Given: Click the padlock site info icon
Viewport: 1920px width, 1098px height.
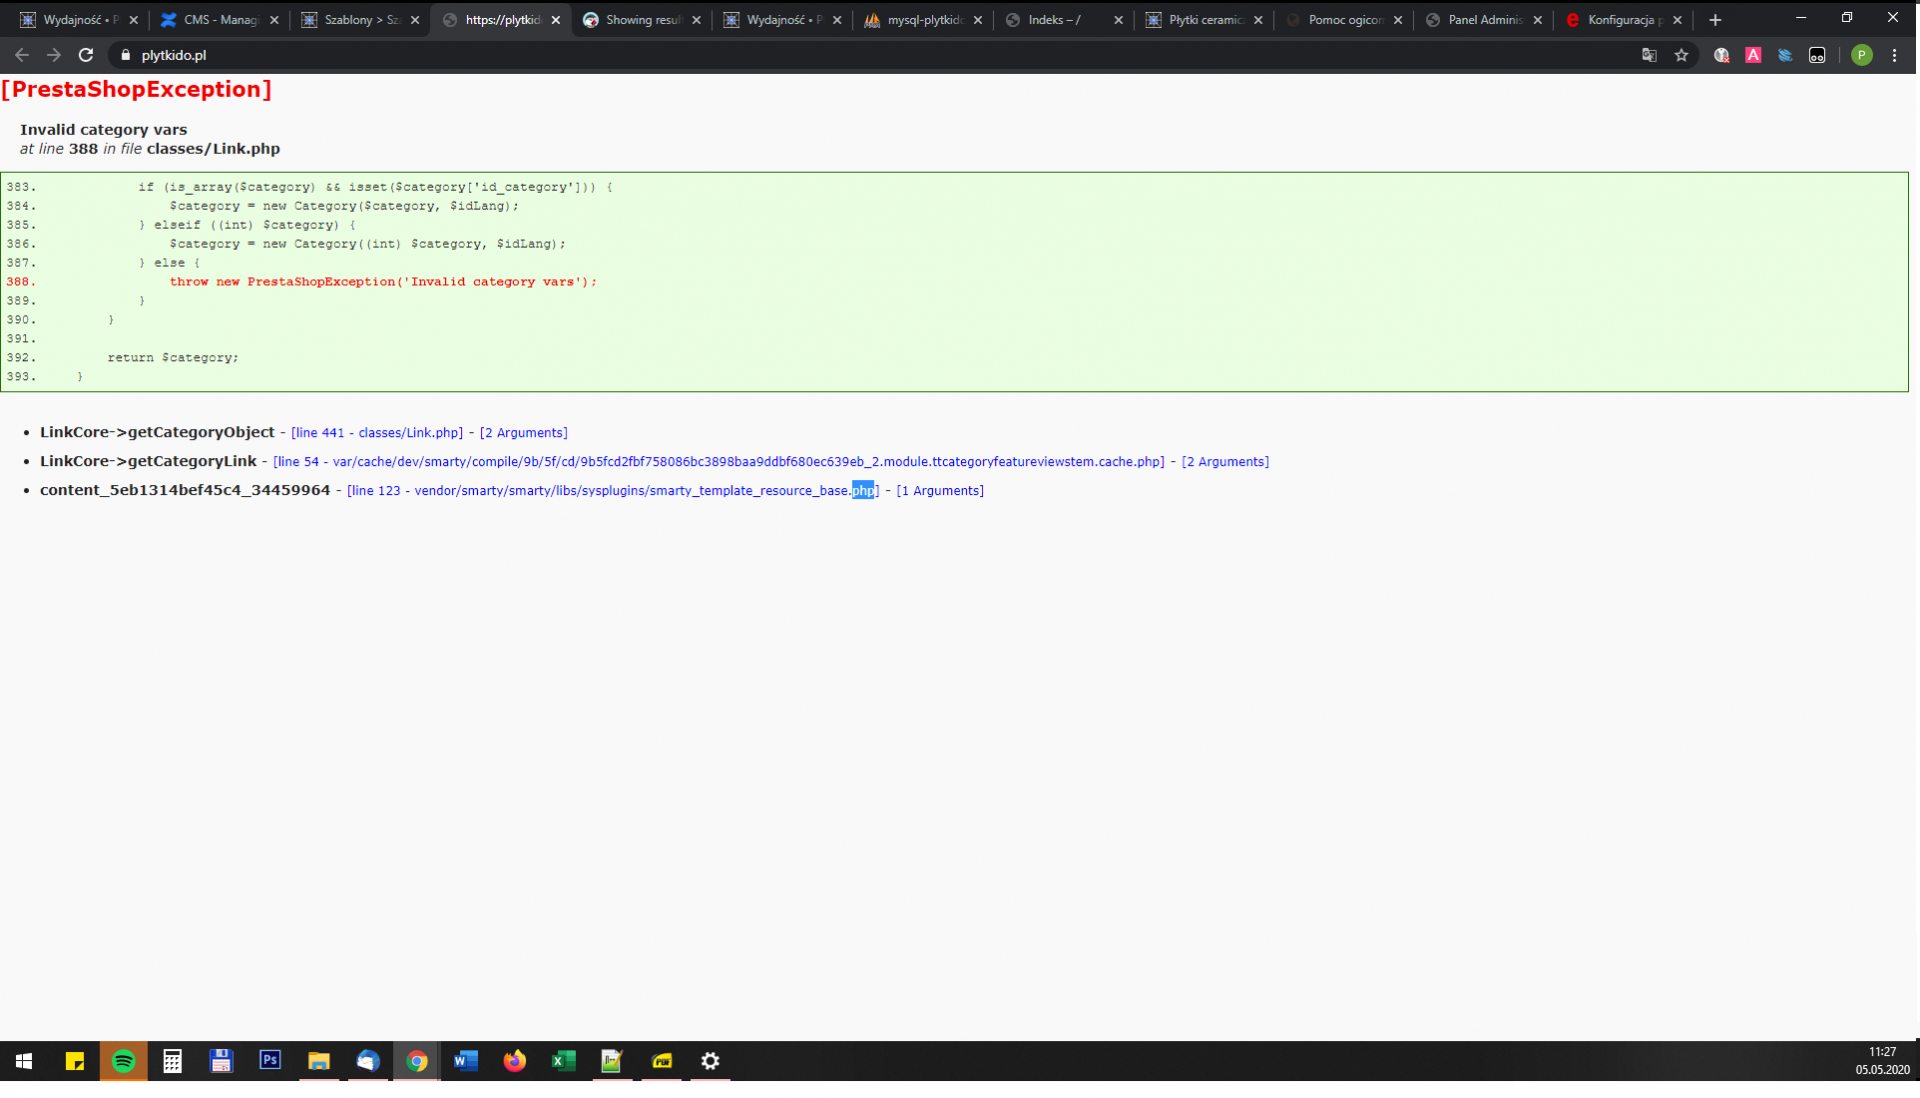Looking at the screenshot, I should [x=126, y=55].
